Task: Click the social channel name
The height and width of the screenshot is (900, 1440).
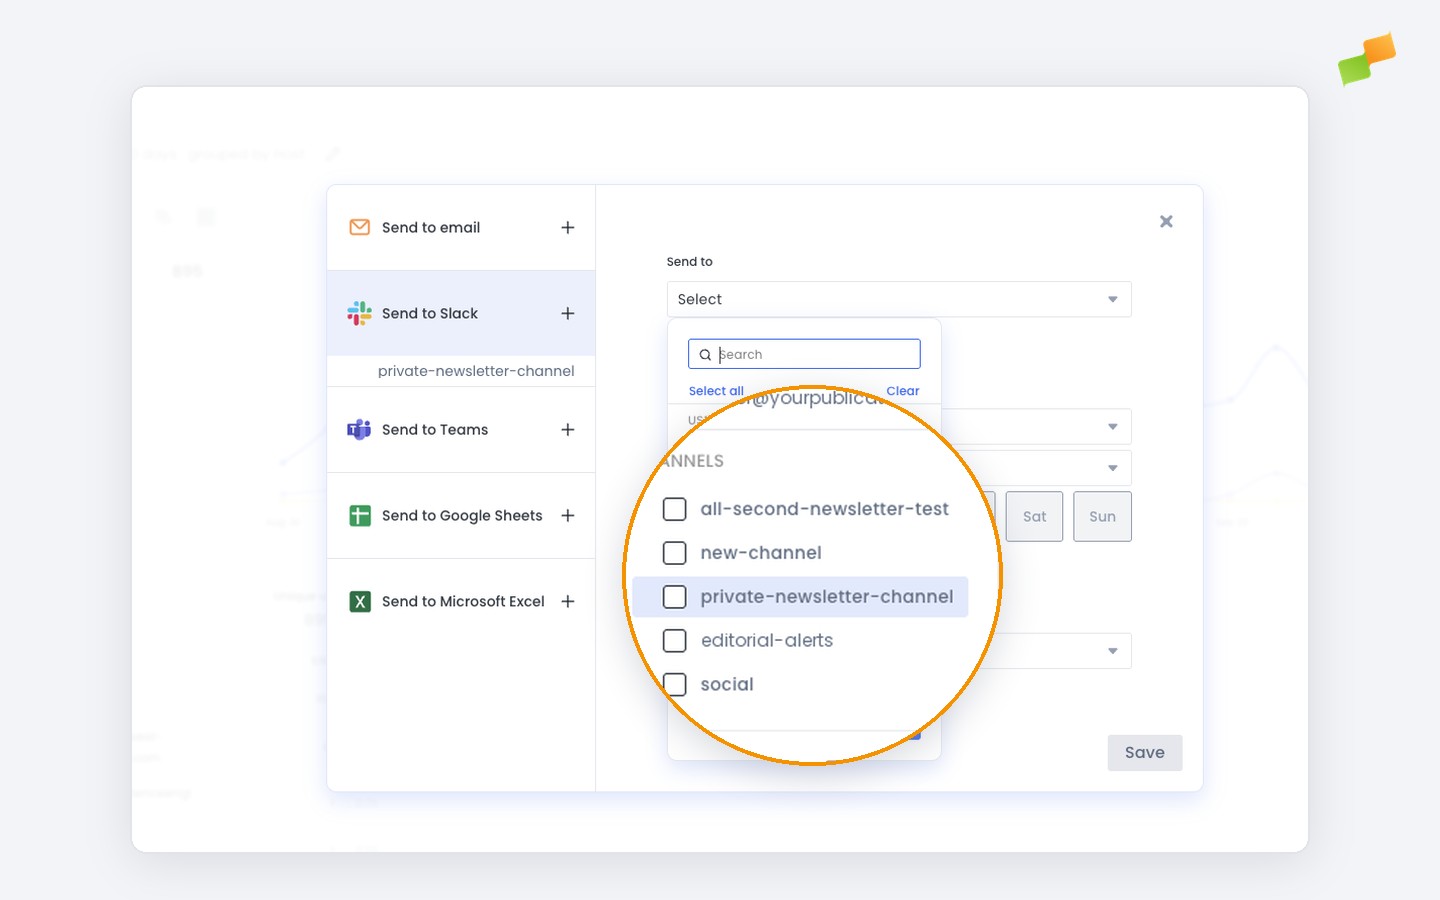Action: [x=727, y=685]
